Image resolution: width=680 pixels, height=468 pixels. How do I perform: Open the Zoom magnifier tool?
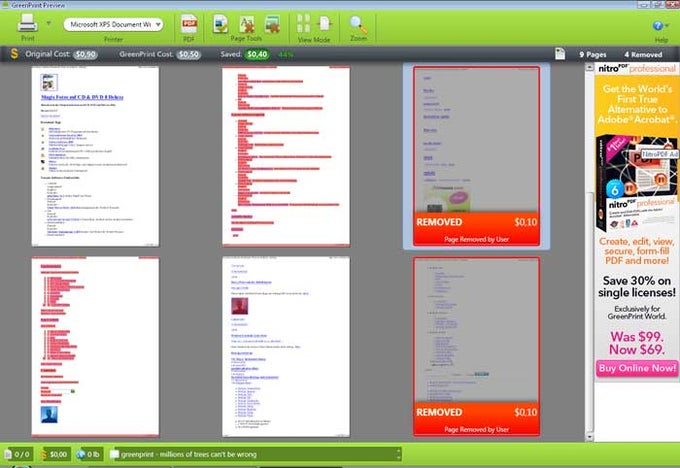coord(358,25)
